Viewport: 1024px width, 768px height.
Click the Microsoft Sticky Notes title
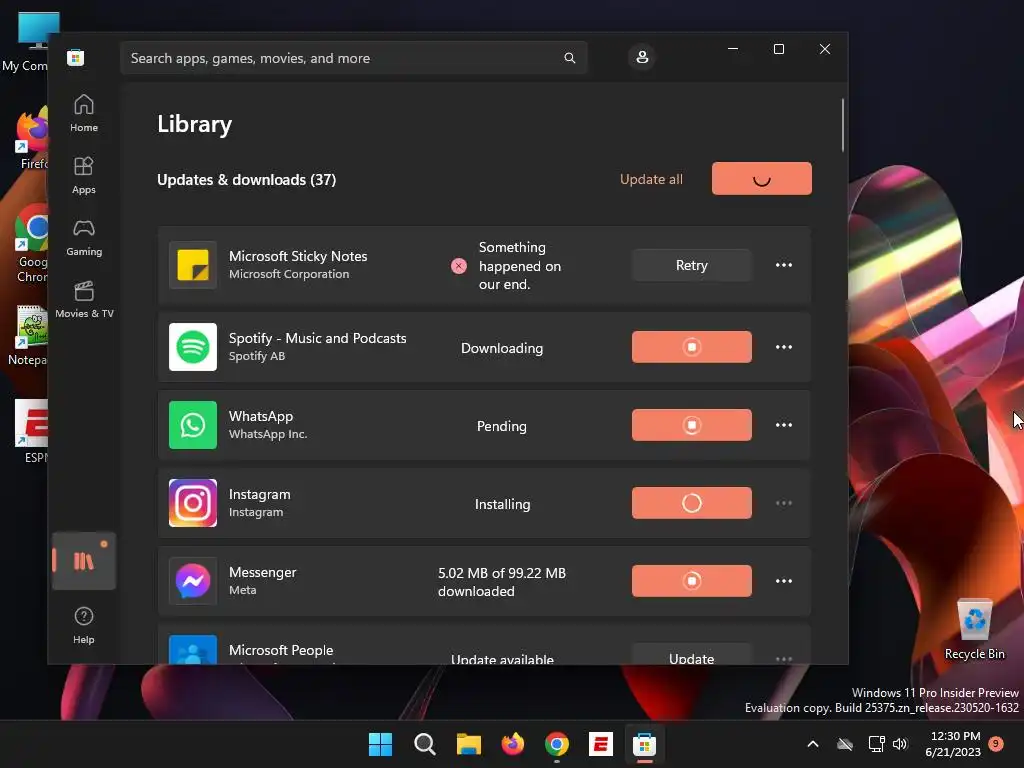click(x=298, y=256)
